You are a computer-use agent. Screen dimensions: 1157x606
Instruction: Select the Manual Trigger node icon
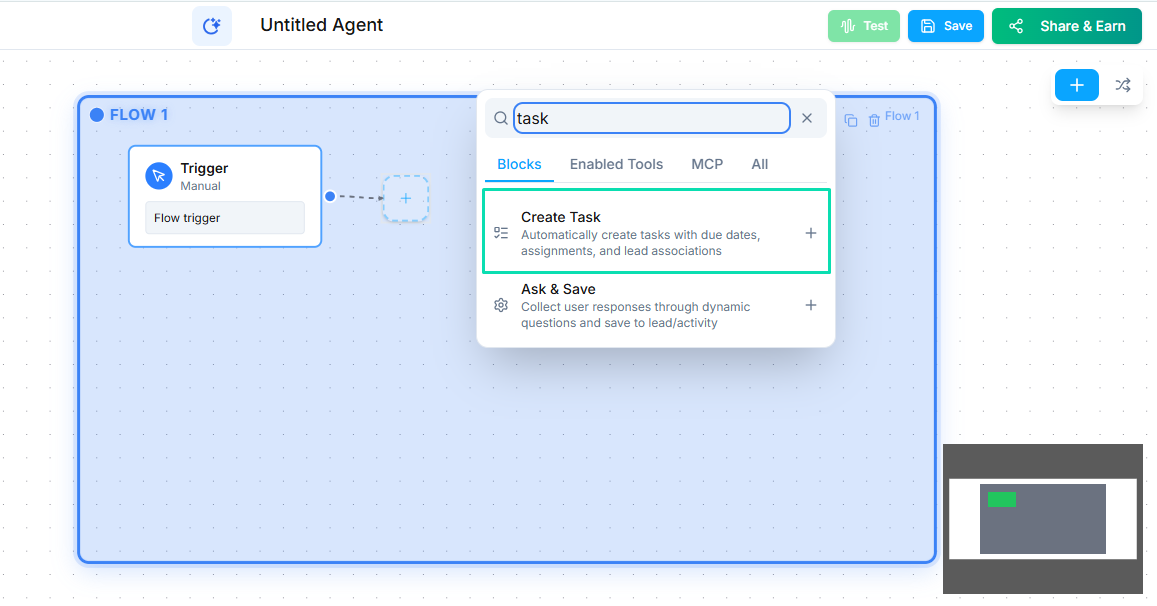click(x=159, y=175)
